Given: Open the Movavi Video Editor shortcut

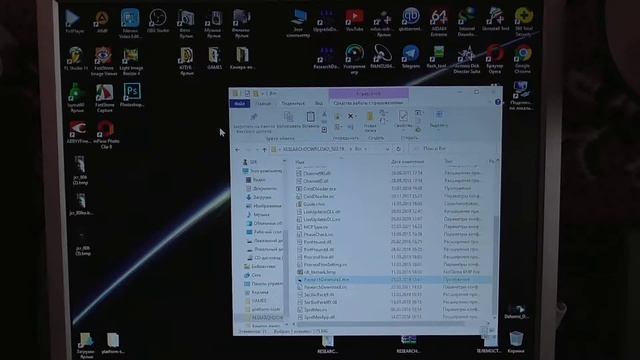Looking at the screenshot, I should [130, 23].
